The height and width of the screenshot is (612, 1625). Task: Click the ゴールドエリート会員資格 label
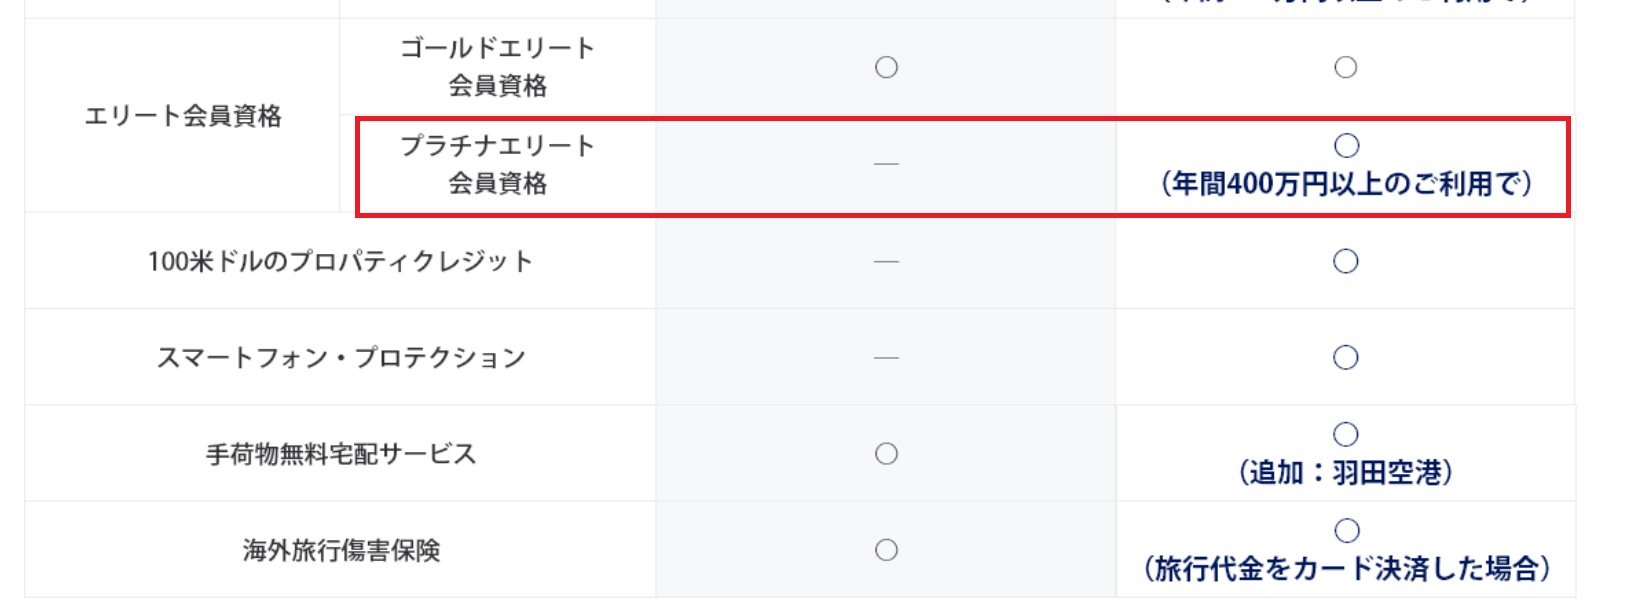click(x=498, y=67)
